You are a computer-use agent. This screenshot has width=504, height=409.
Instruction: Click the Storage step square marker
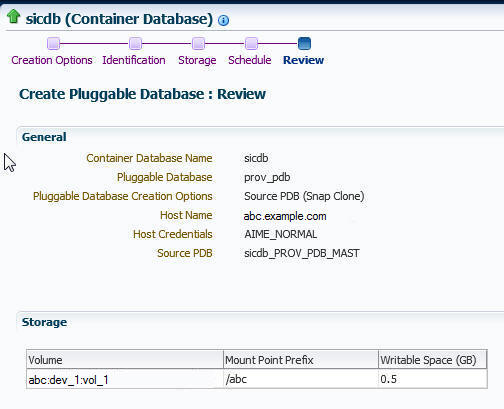click(x=198, y=44)
